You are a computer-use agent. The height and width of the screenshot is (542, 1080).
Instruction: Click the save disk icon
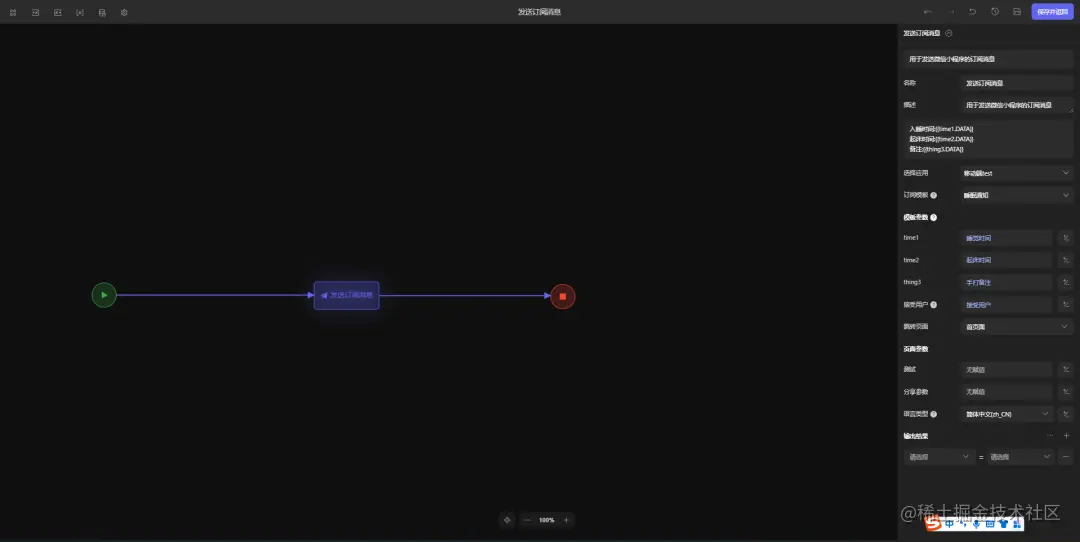pyautogui.click(x=1017, y=12)
